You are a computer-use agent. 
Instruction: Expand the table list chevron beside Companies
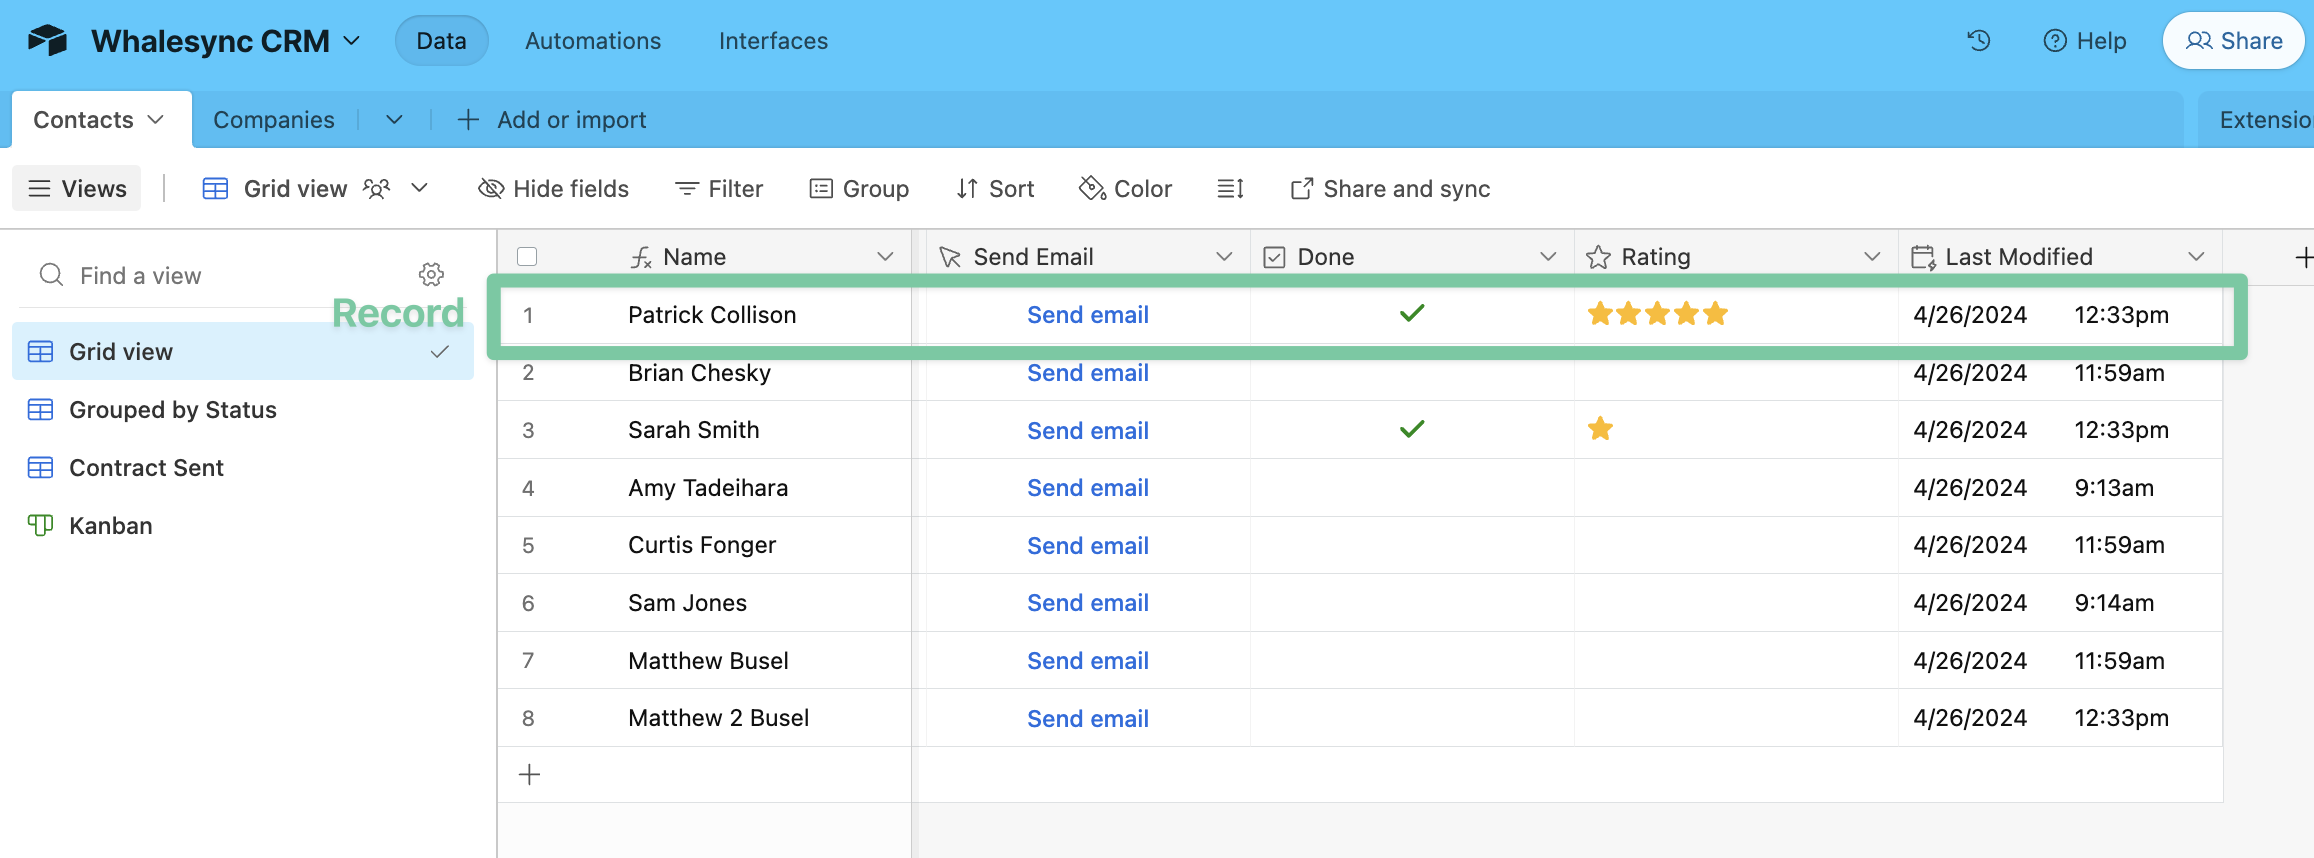click(x=394, y=120)
